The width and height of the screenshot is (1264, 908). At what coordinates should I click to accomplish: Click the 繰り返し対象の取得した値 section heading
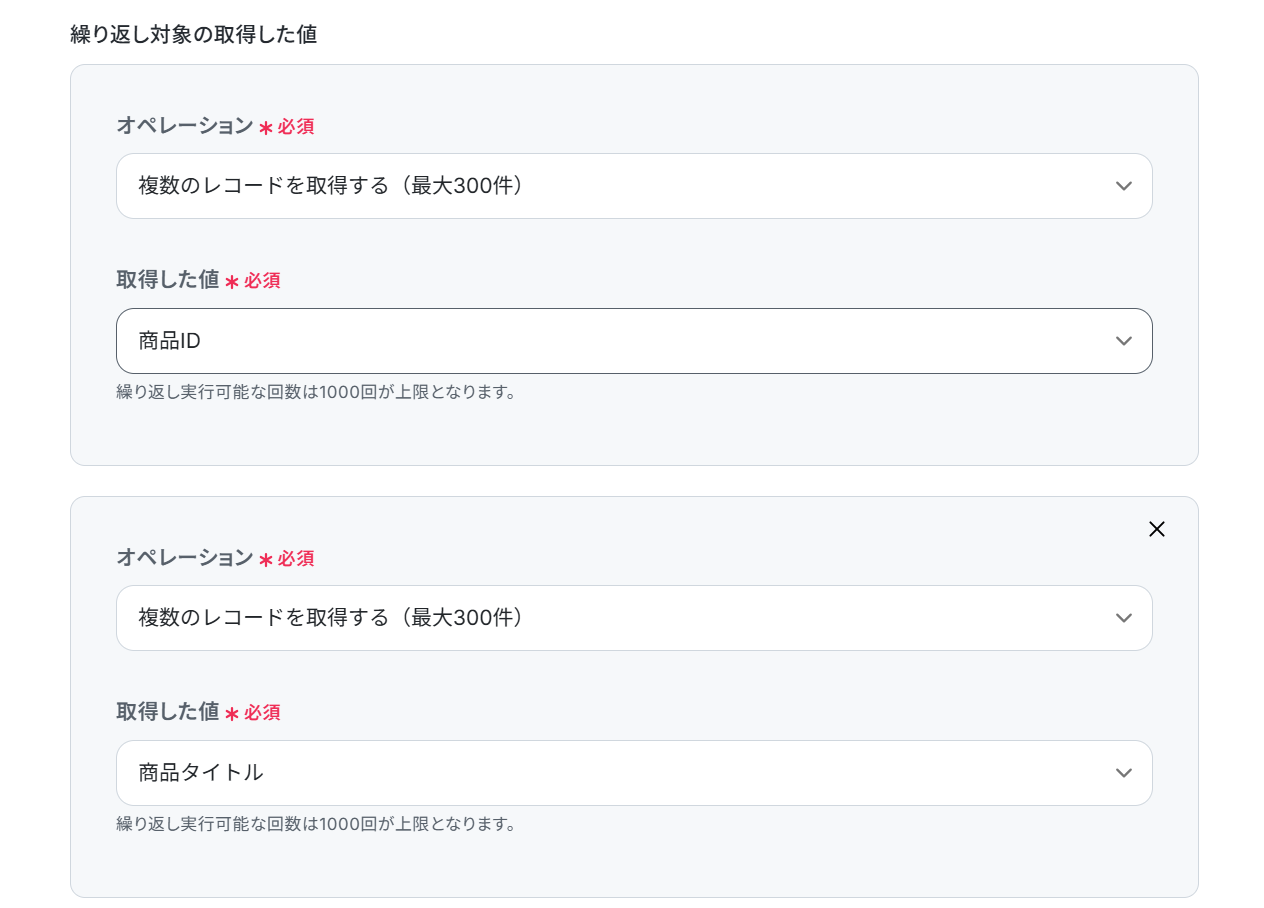(x=193, y=35)
